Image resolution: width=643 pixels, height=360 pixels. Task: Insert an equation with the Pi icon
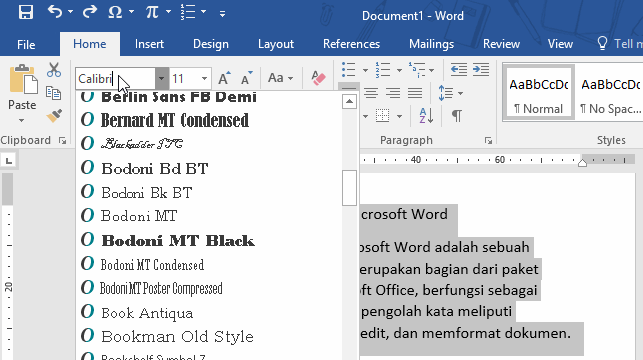pyautogui.click(x=152, y=12)
